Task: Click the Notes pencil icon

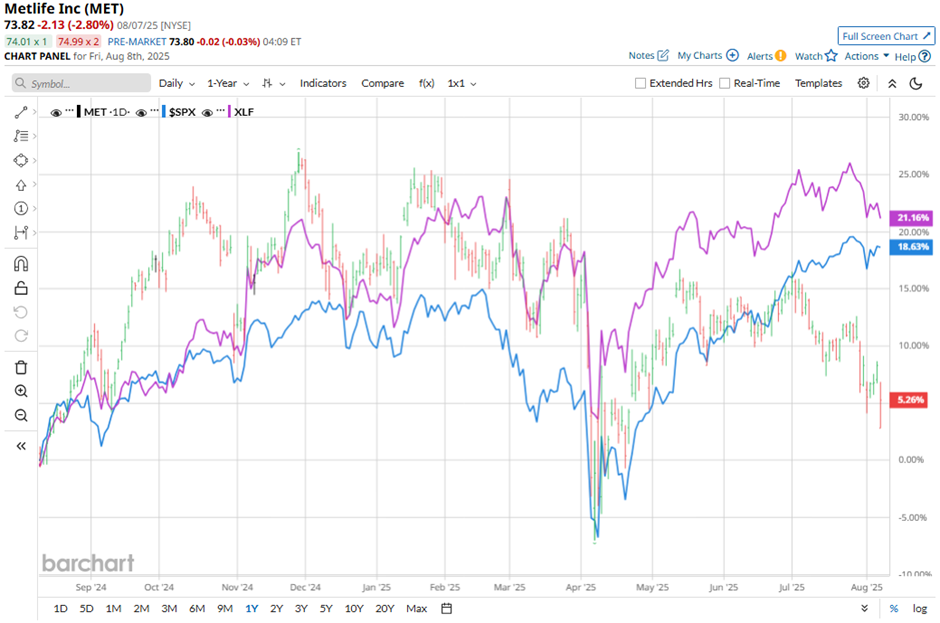Action: 663,55
